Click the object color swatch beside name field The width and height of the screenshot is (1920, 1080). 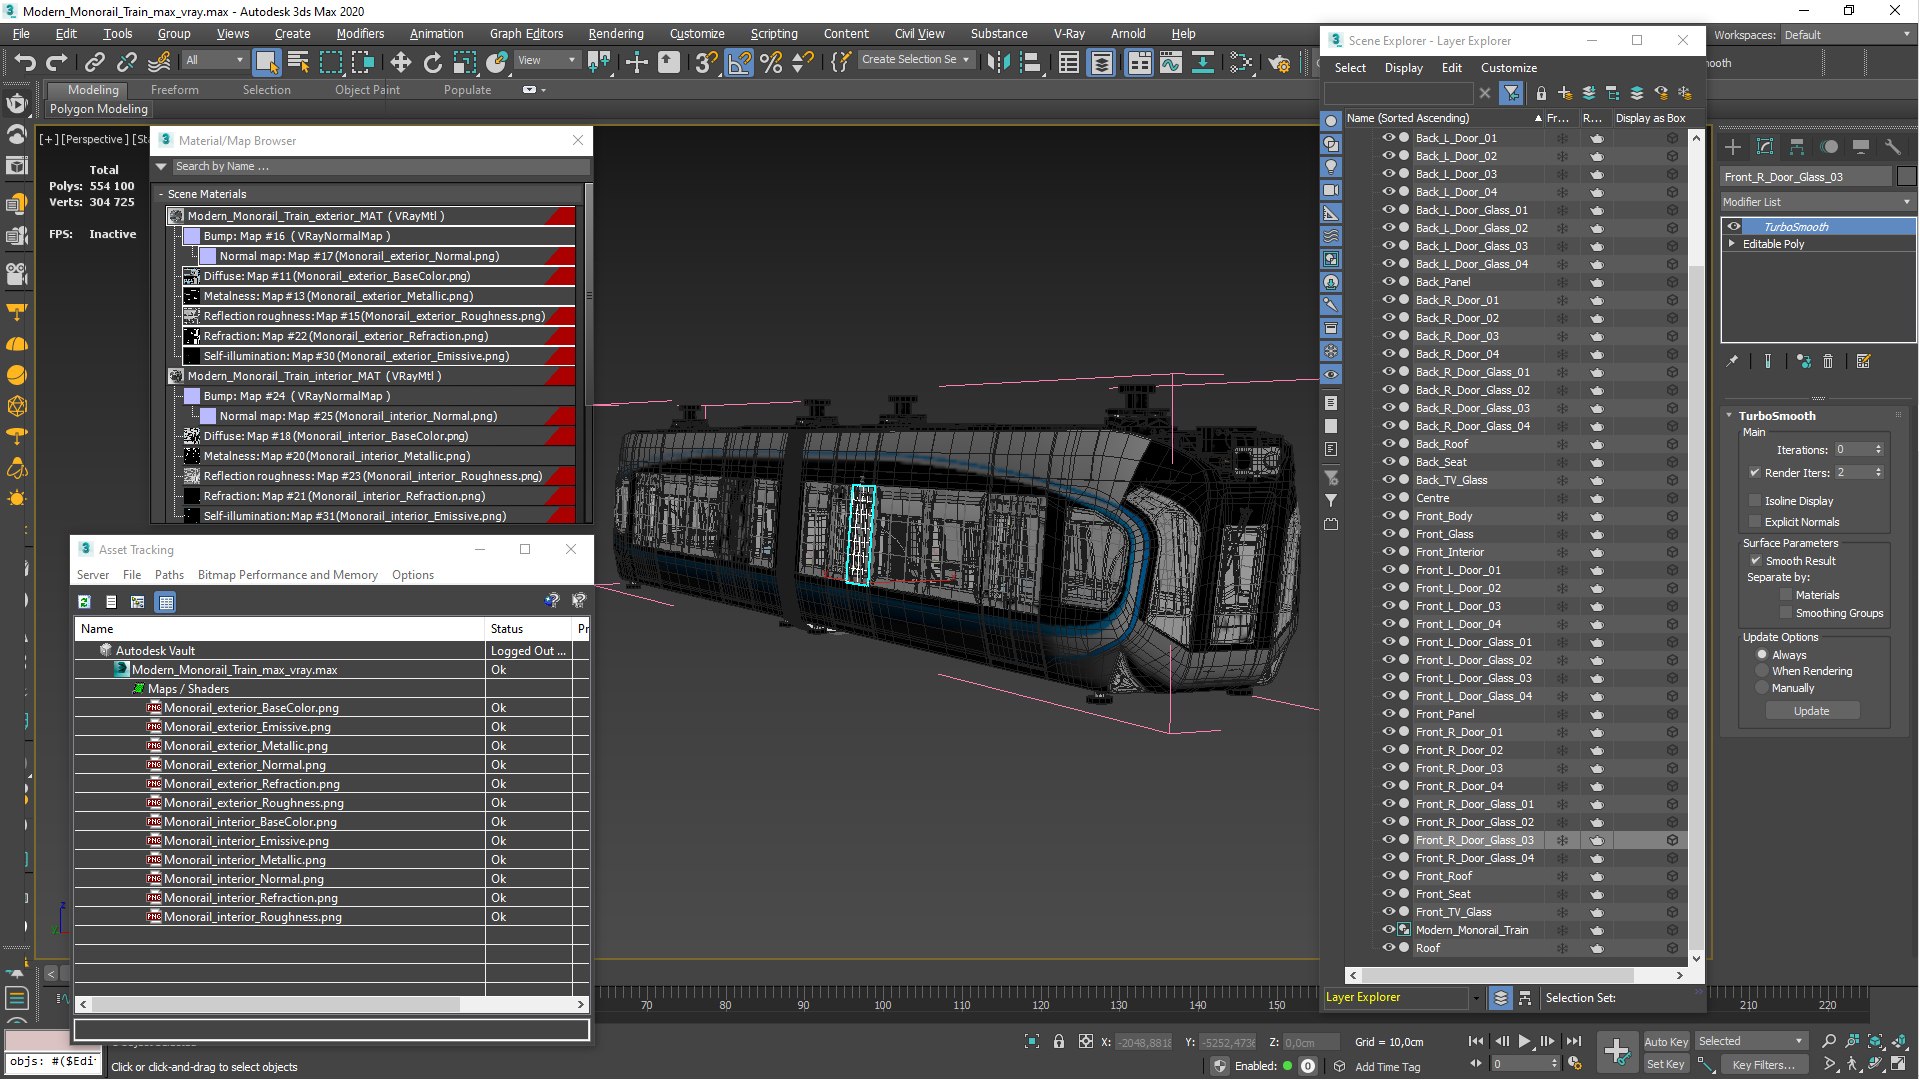(1906, 177)
